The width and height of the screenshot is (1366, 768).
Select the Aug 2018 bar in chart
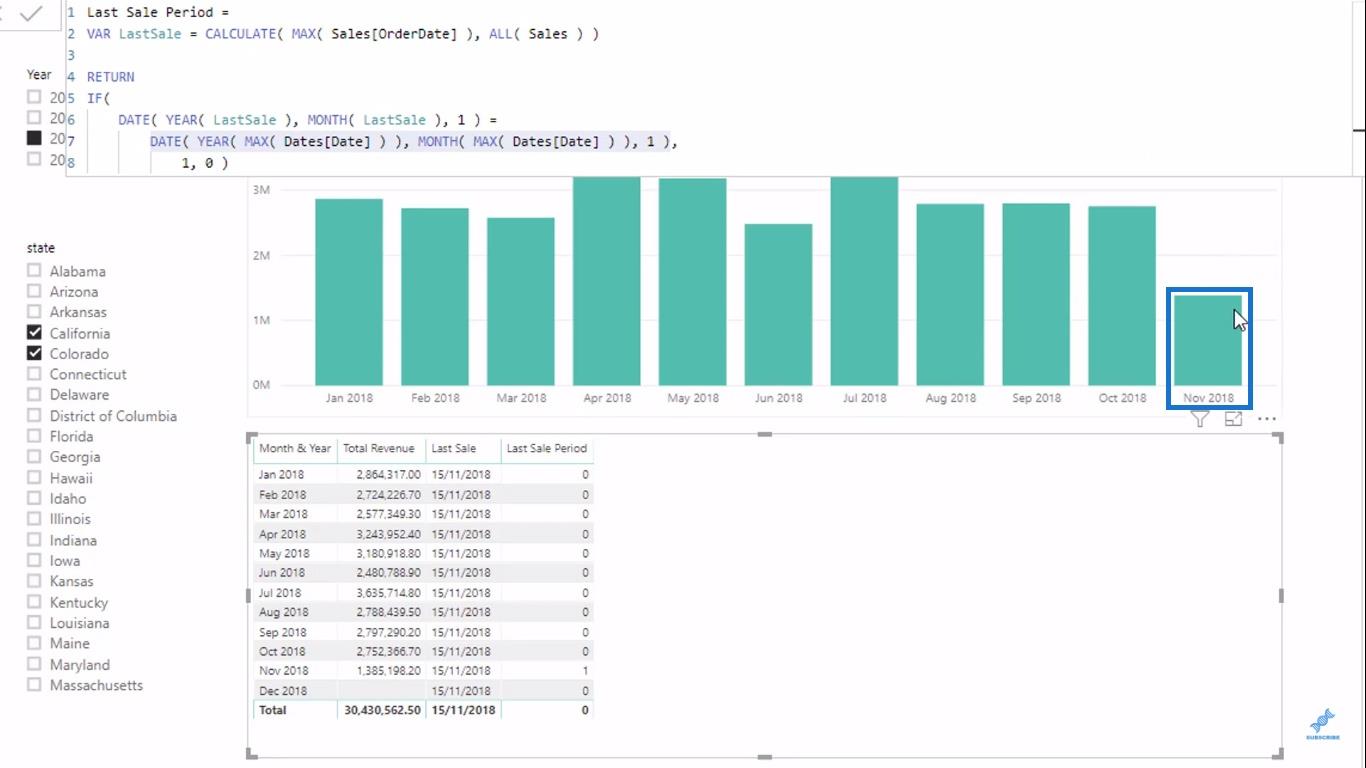[x=950, y=294]
